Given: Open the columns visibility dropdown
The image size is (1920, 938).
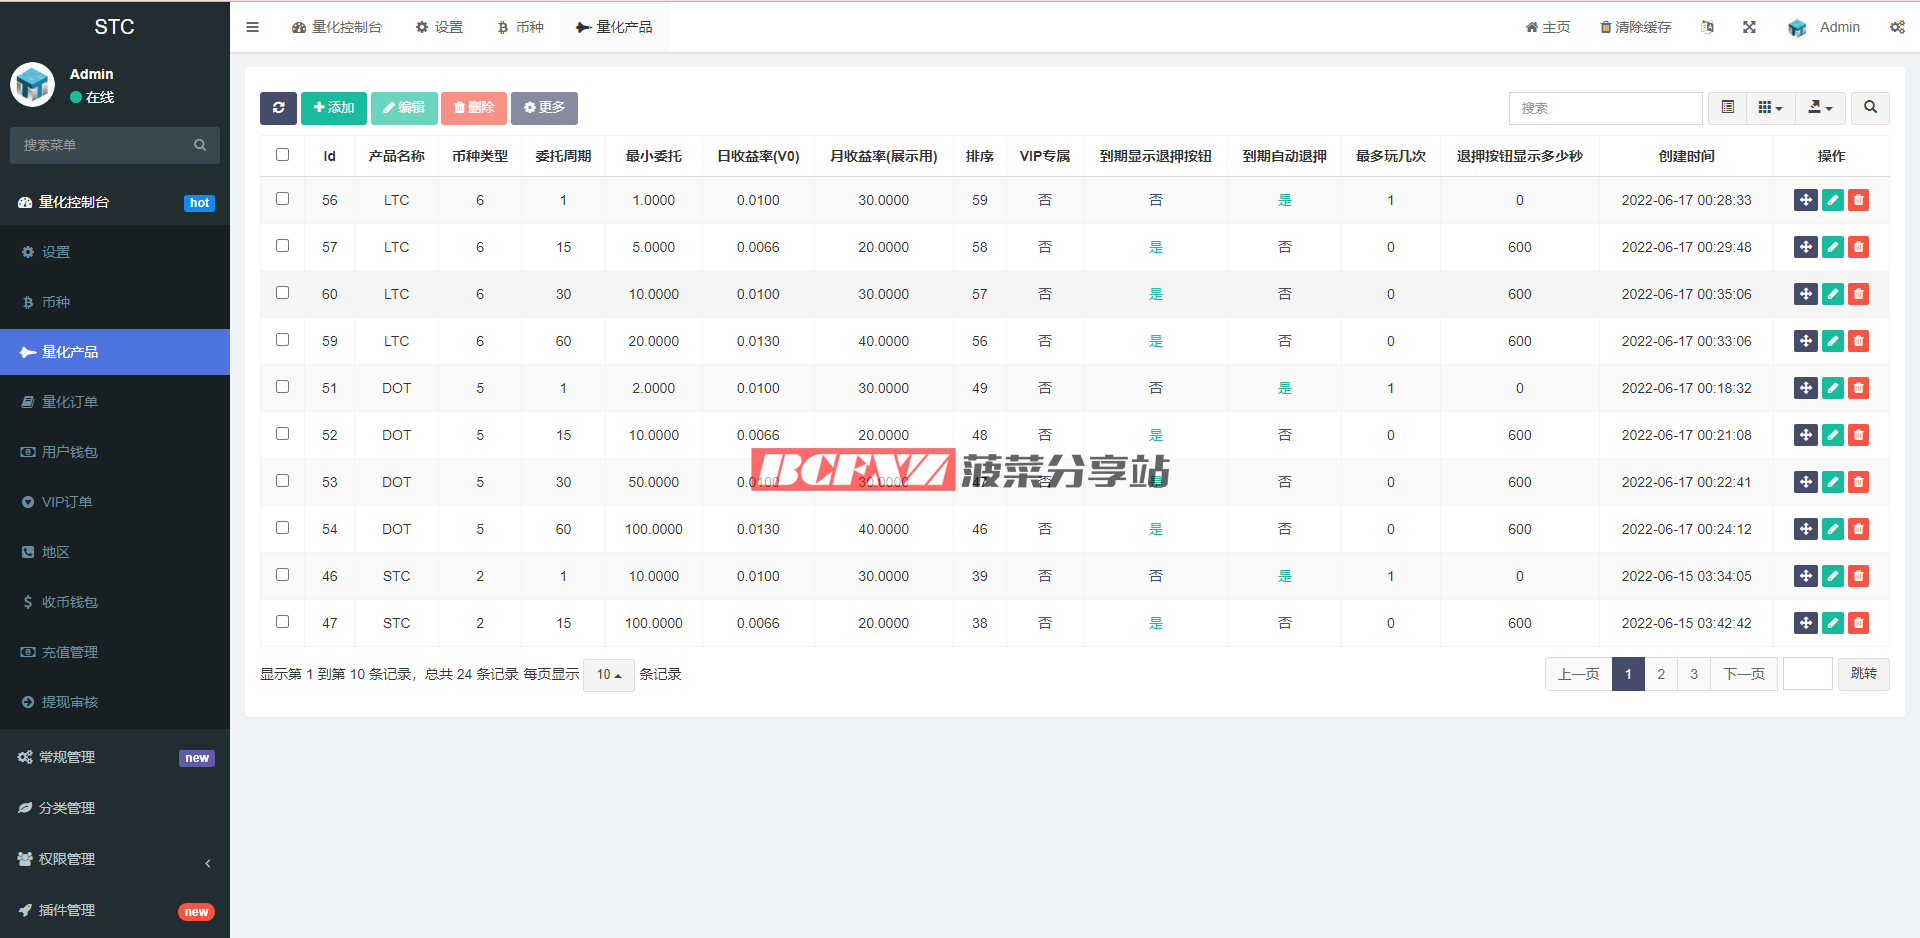Looking at the screenshot, I should [x=1770, y=108].
